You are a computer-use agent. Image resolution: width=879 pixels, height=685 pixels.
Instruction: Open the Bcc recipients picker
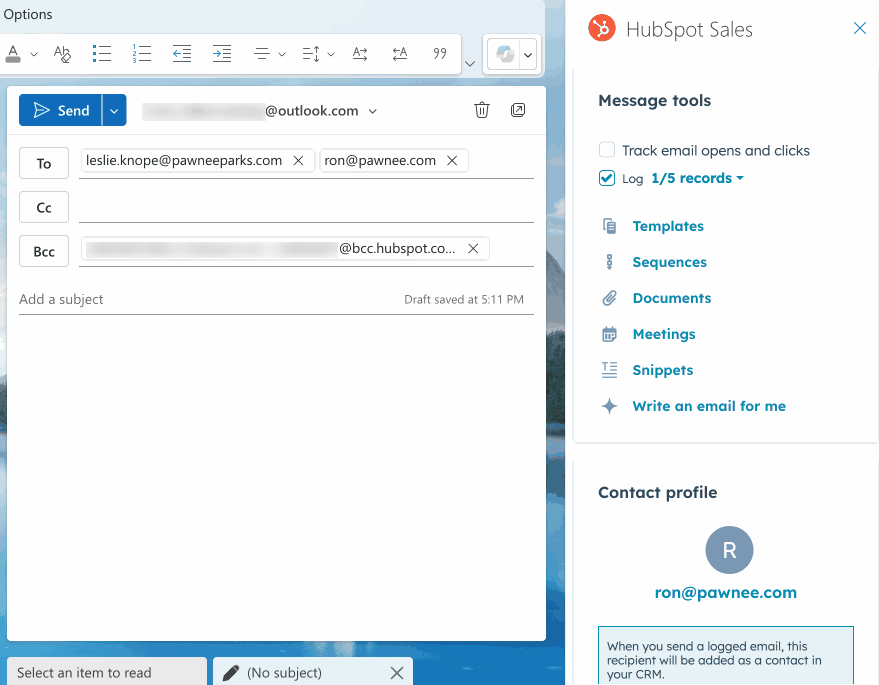44,251
